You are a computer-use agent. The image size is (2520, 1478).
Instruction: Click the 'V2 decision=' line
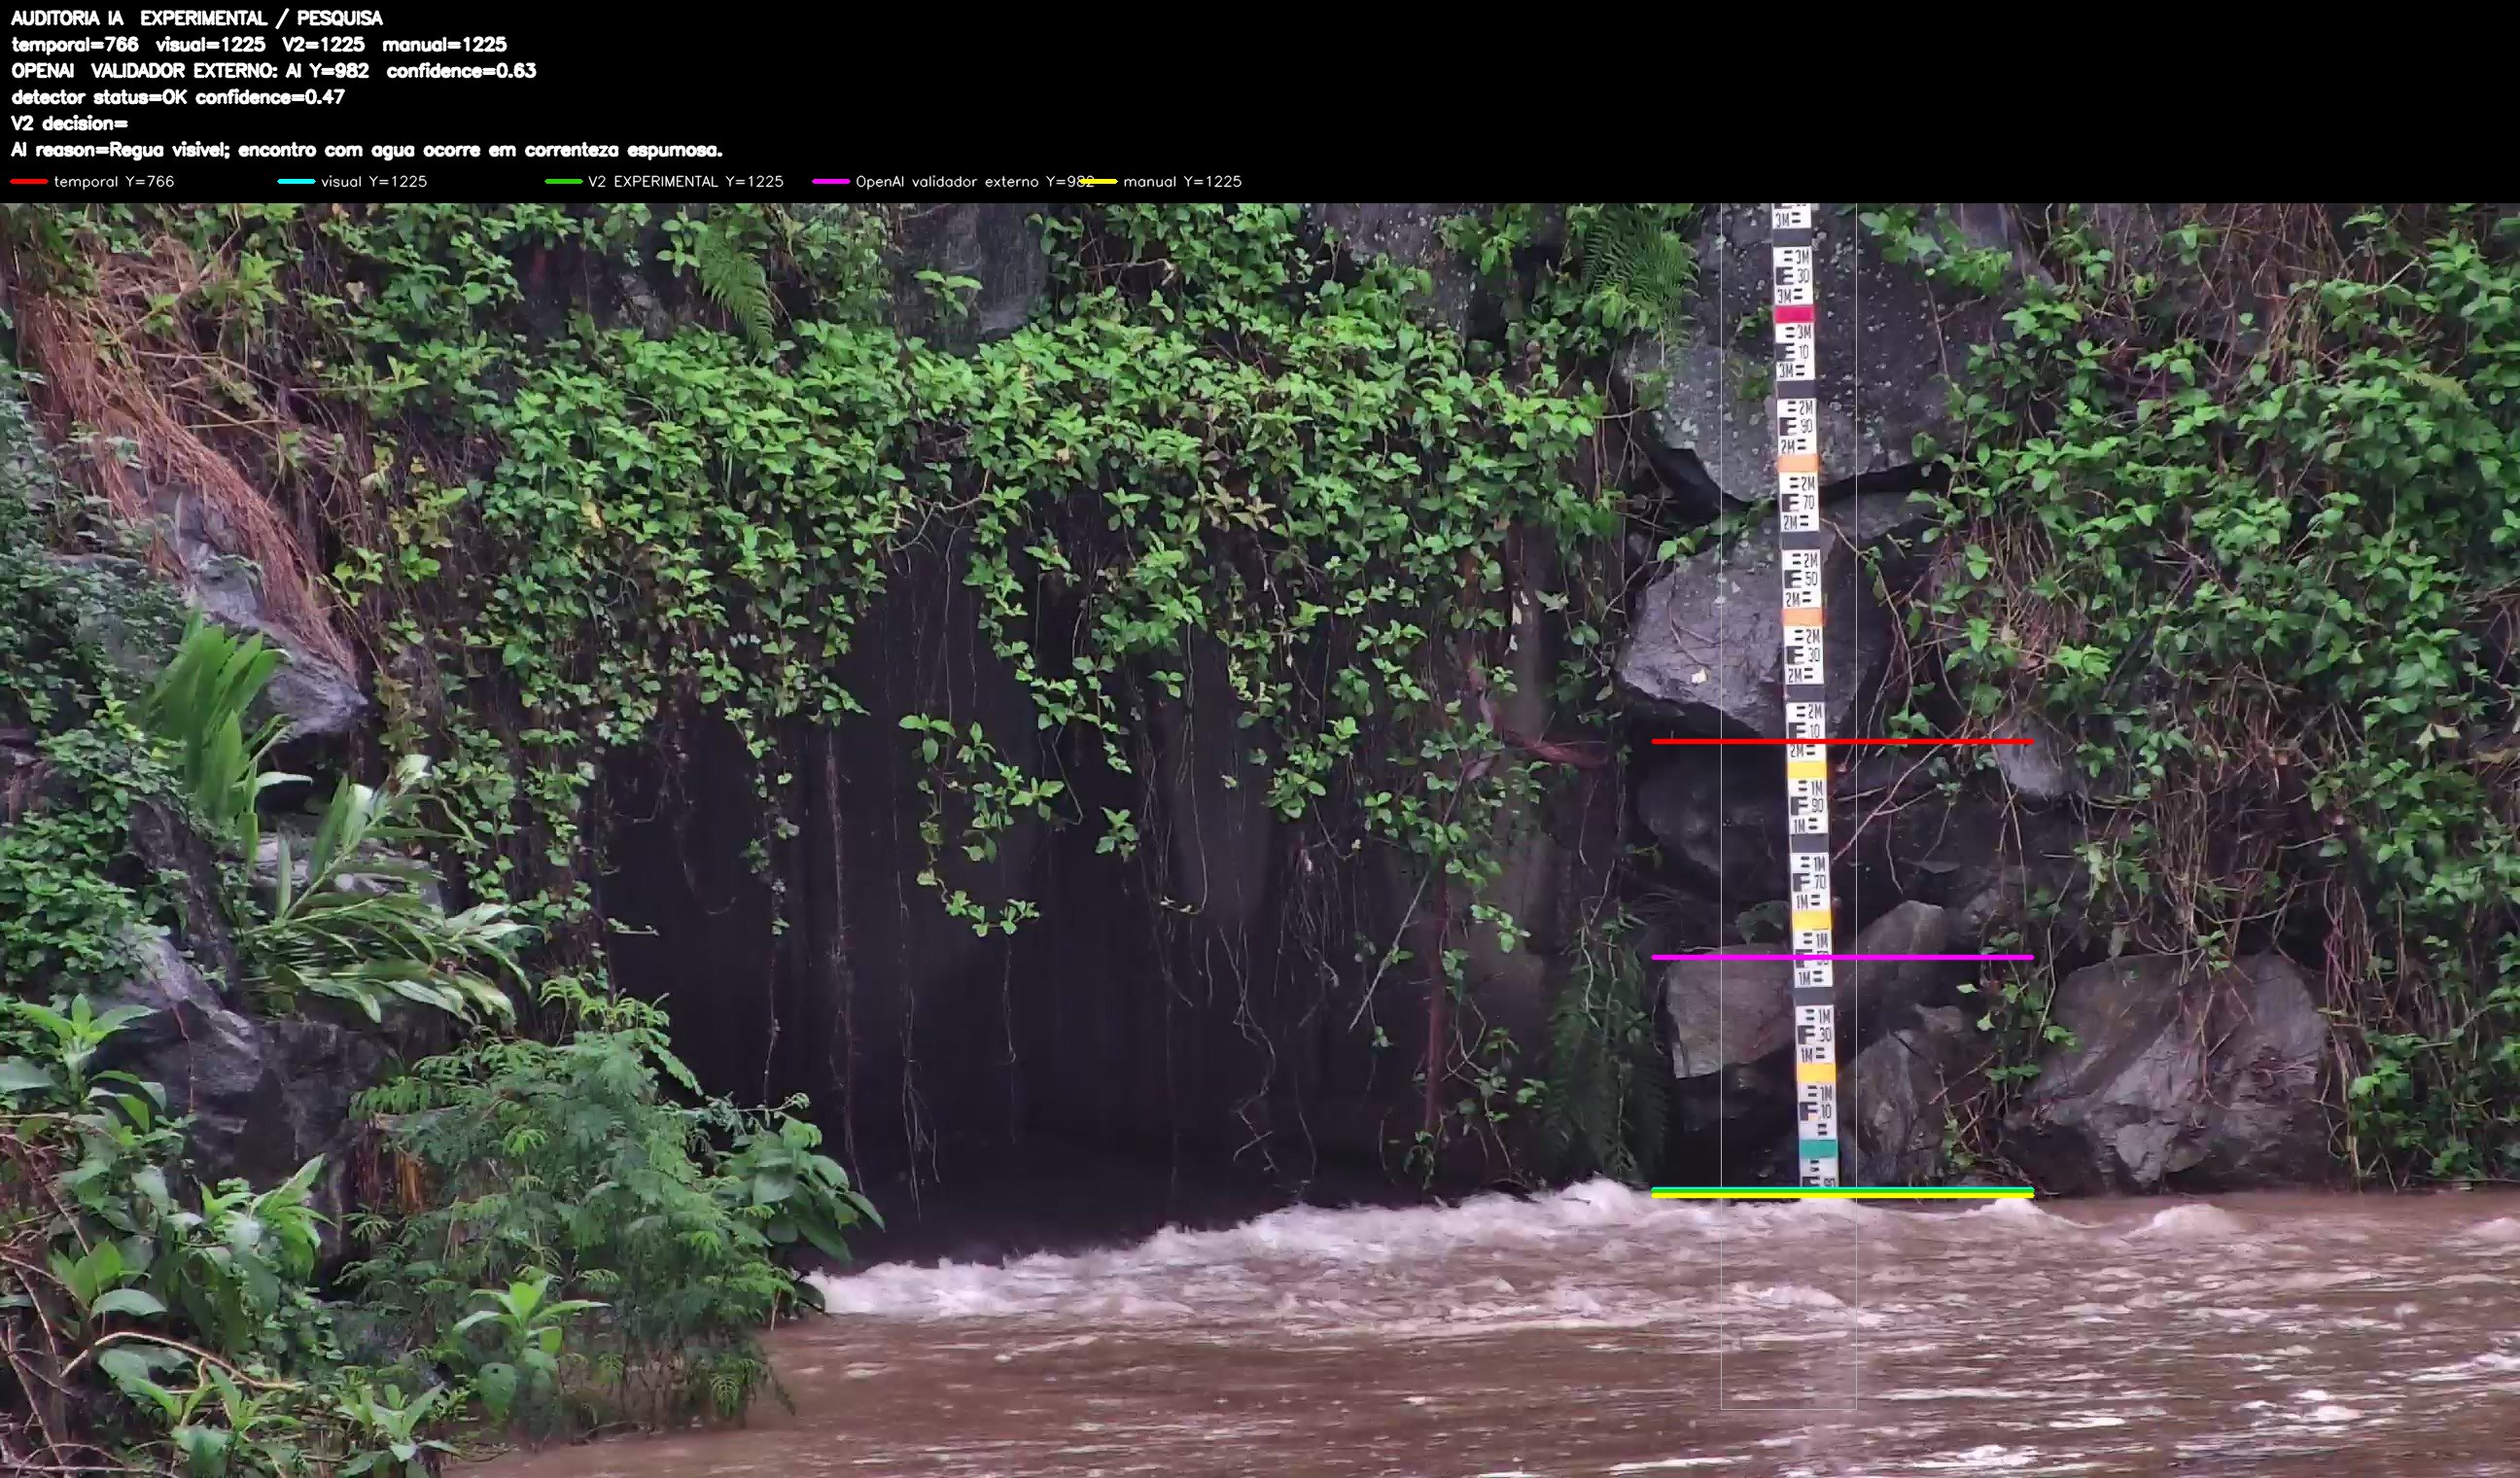click(70, 123)
